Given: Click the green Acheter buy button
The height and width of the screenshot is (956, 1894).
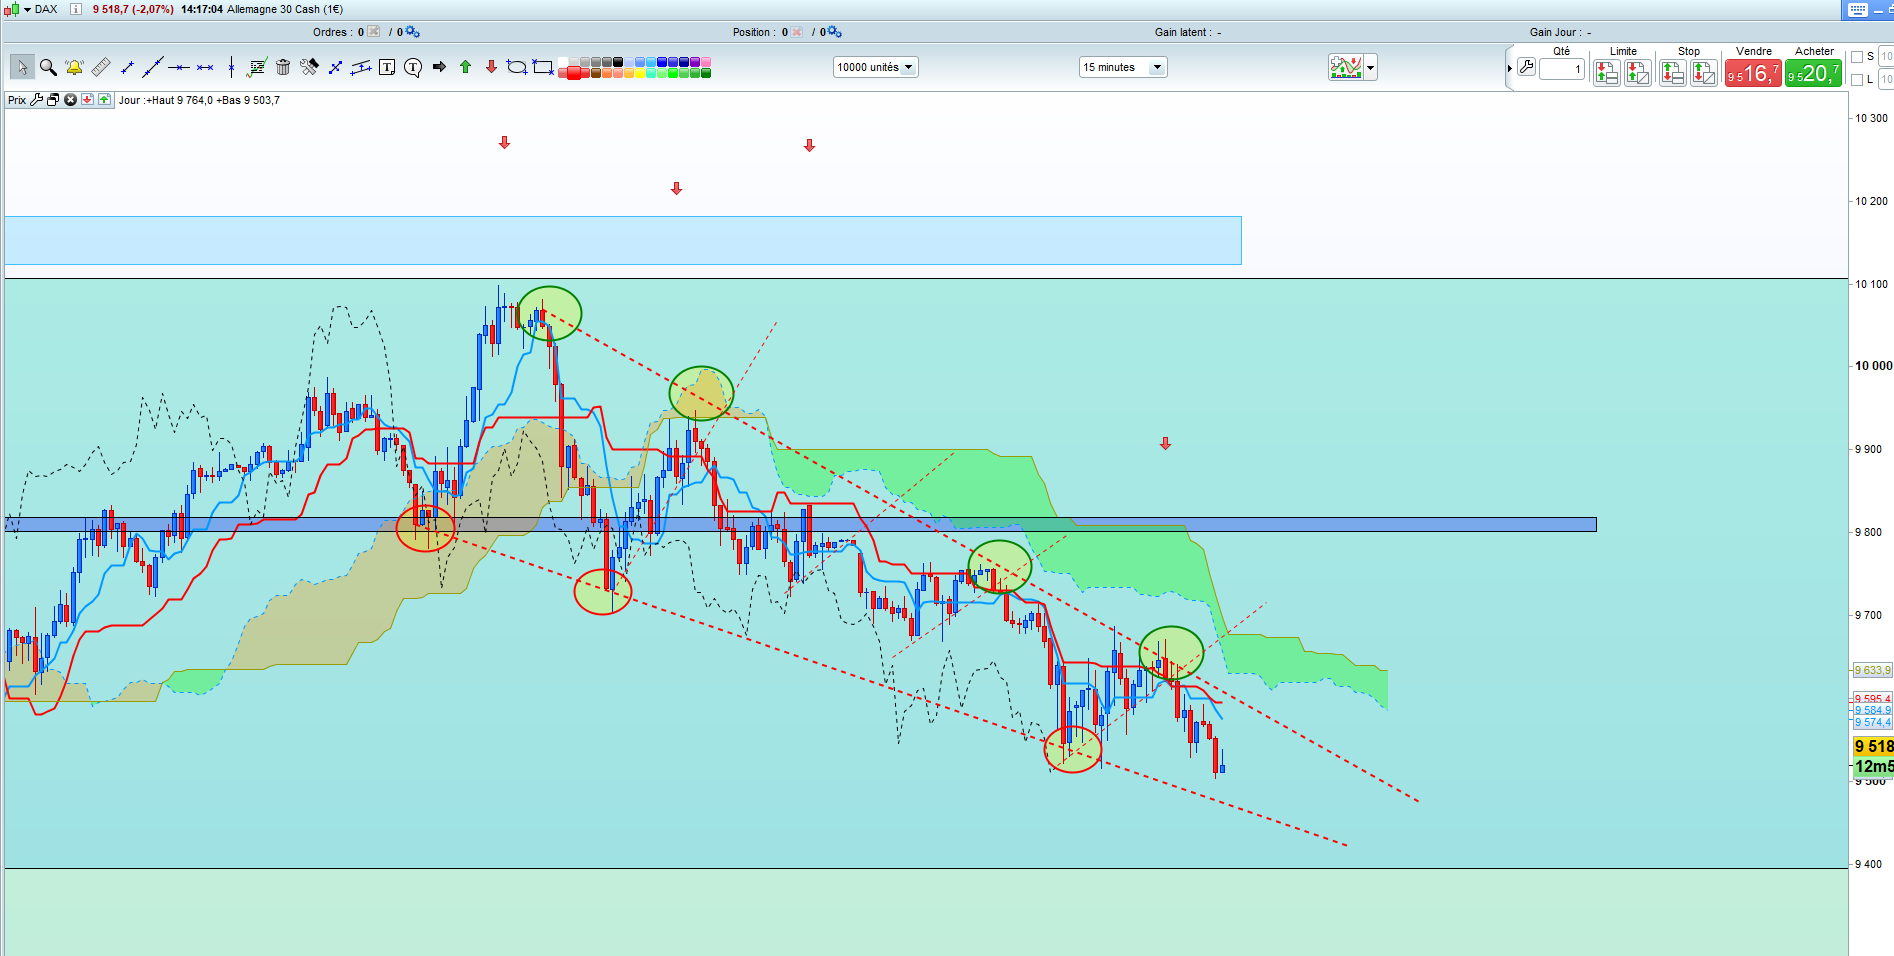Looking at the screenshot, I should (1813, 73).
